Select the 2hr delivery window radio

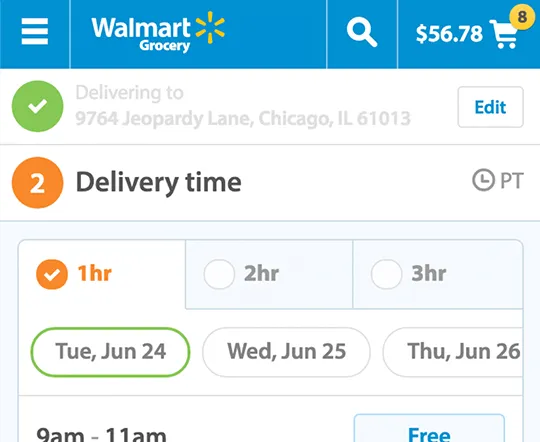(219, 274)
